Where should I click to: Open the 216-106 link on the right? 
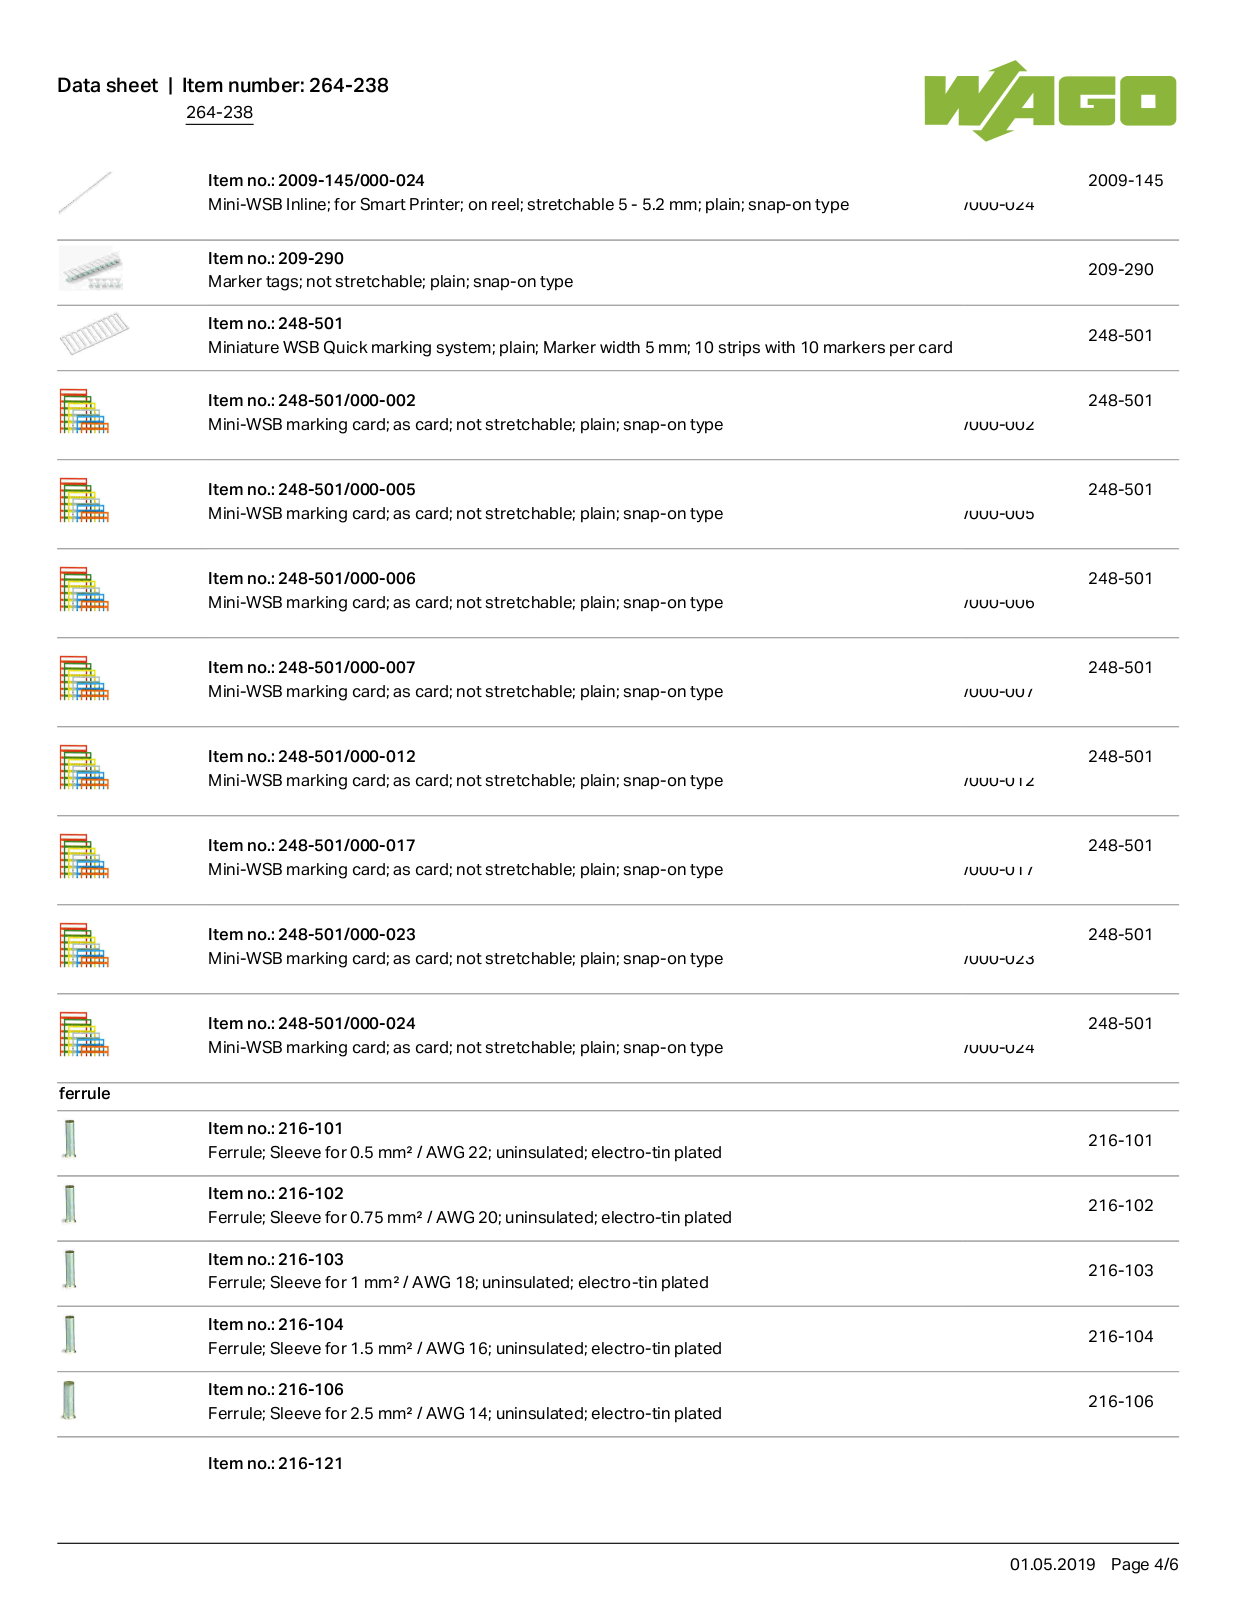(x=1120, y=1402)
